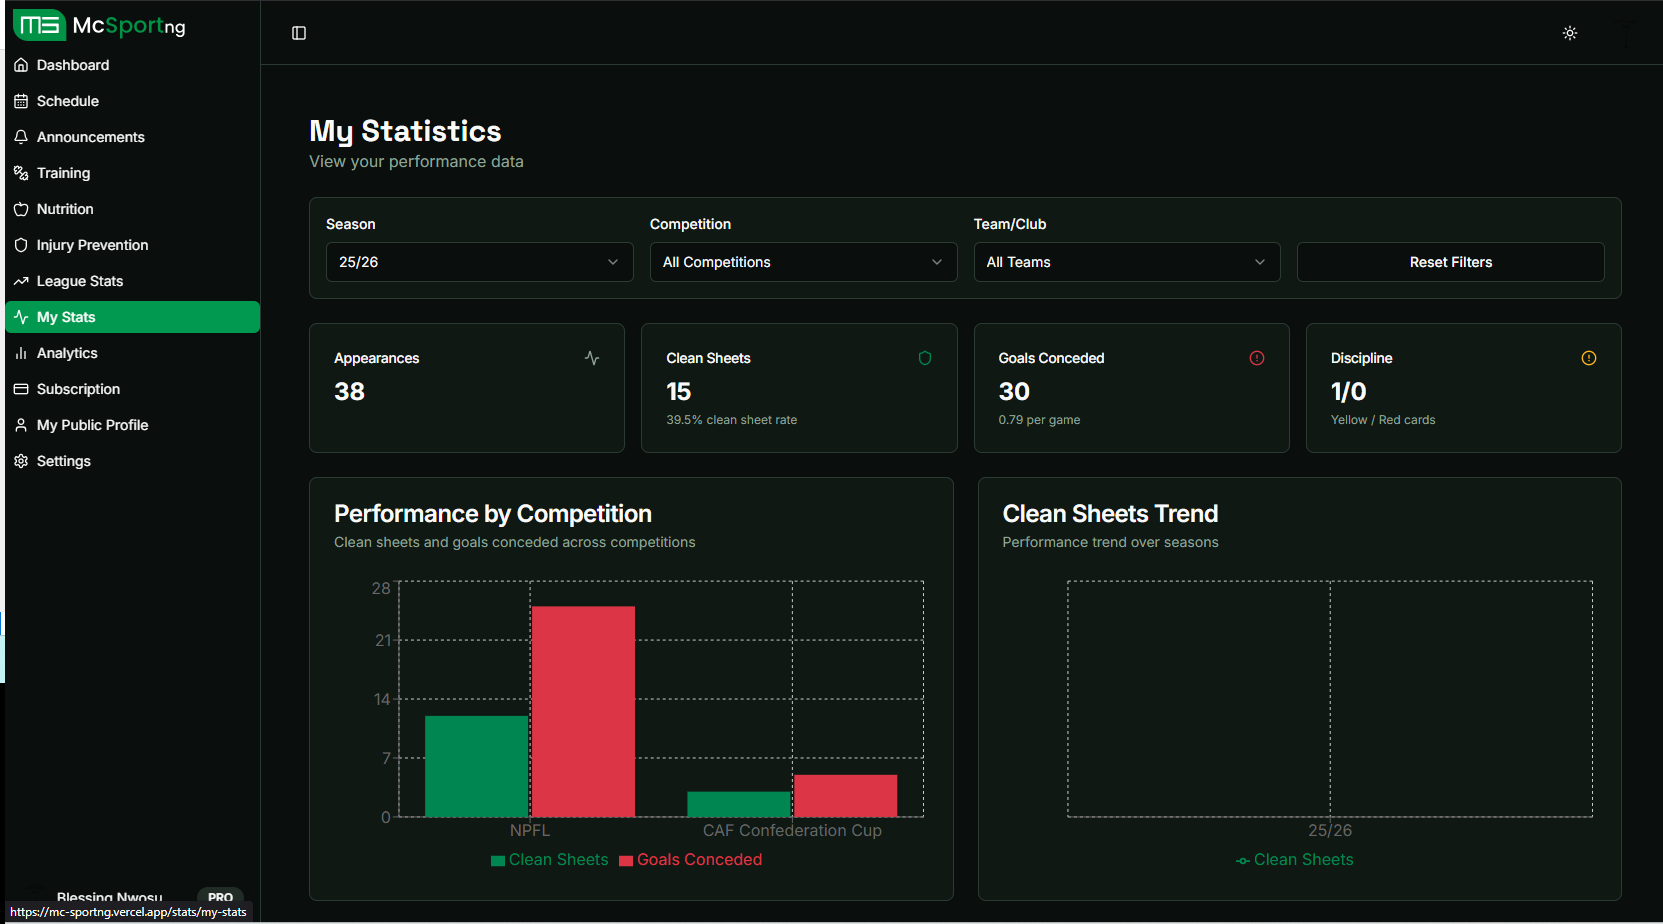The image size is (1663, 924).
Task: Click the Goals Conceded red alert icon
Action: click(1257, 358)
